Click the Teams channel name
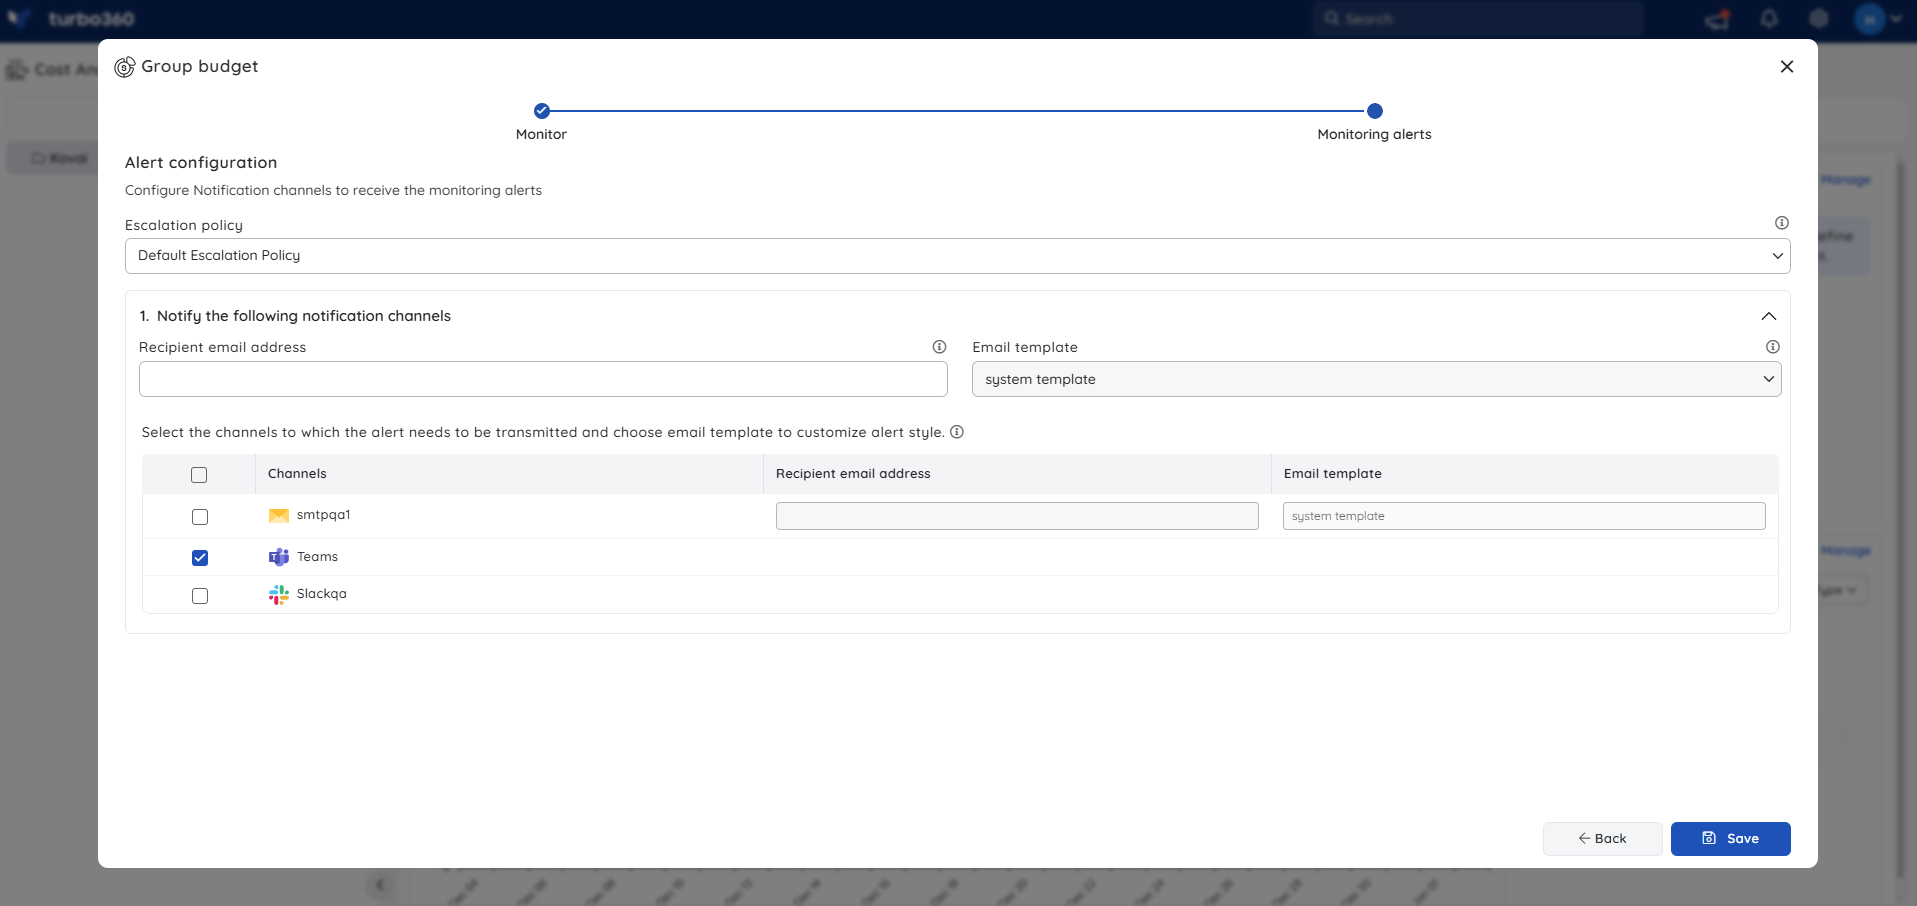This screenshot has height=906, width=1917. [317, 557]
